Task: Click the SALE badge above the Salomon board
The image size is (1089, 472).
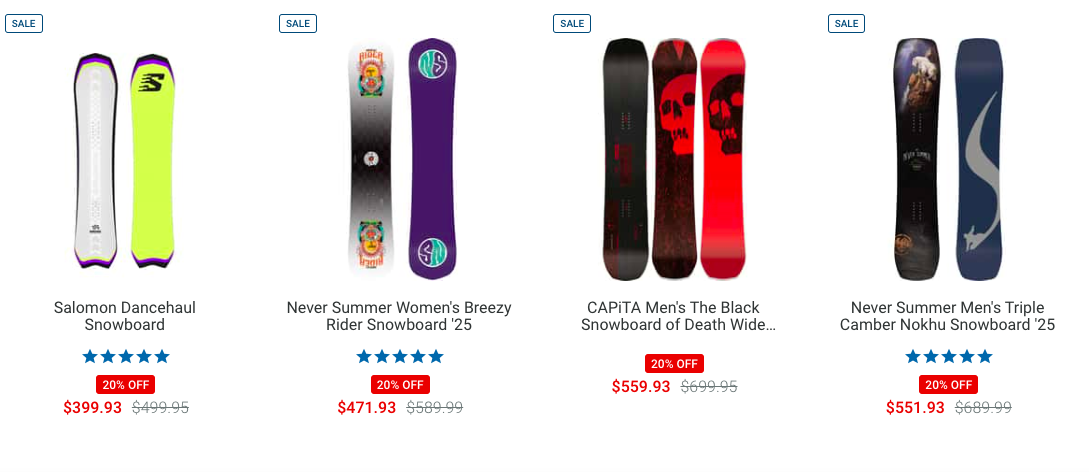Action: click(24, 23)
